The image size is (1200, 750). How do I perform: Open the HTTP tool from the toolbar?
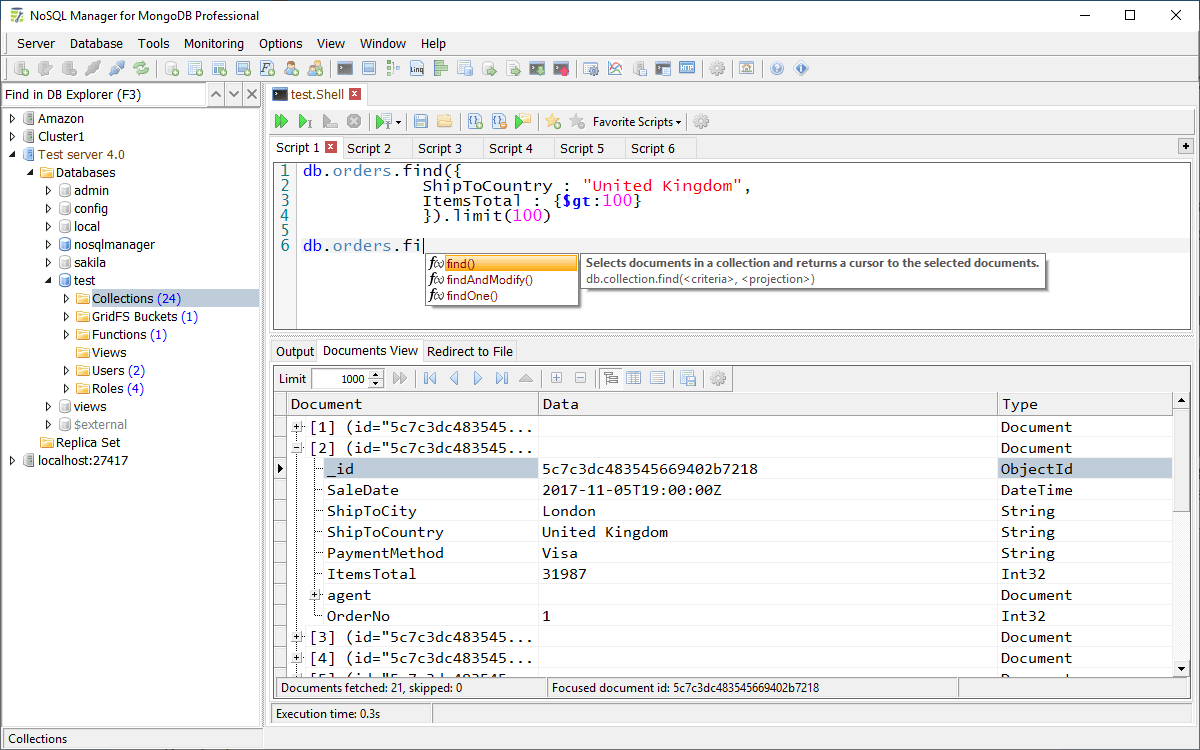pyautogui.click(x=687, y=67)
